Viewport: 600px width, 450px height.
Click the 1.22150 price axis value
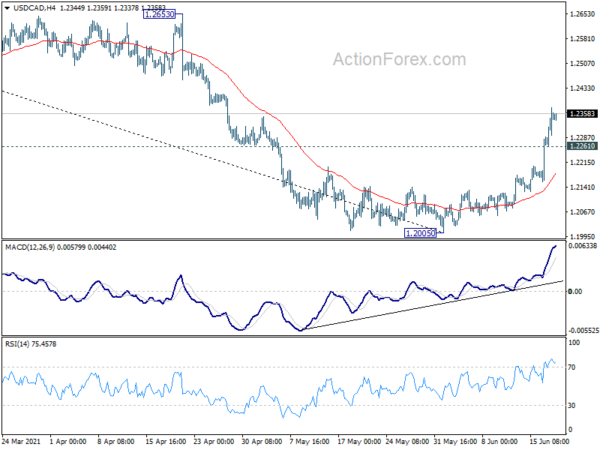[582, 163]
